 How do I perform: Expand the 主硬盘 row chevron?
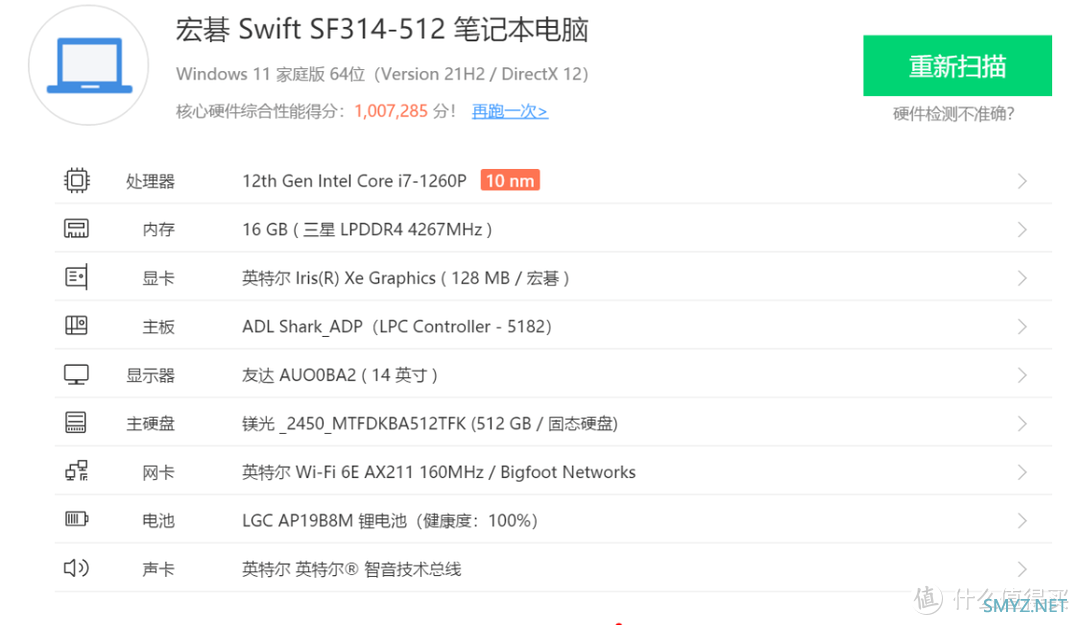[x=1022, y=424]
